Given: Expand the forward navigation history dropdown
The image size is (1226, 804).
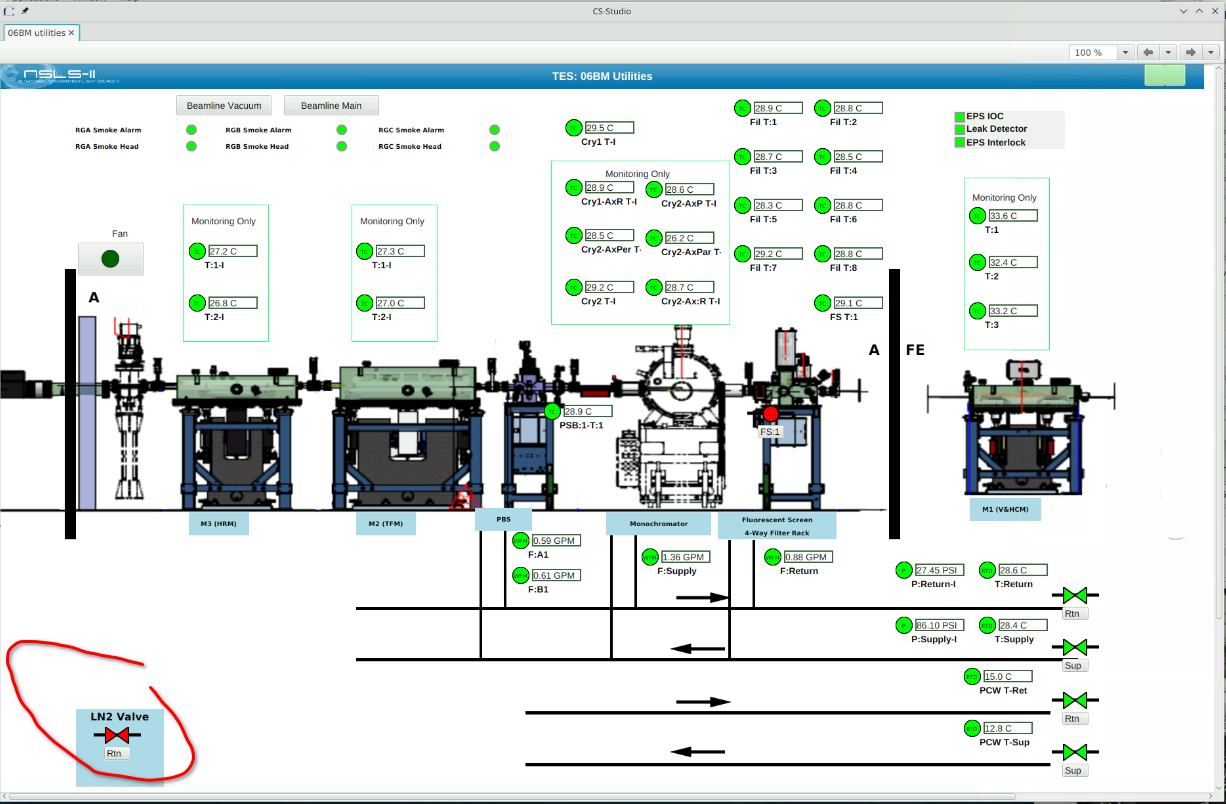Looking at the screenshot, I should pyautogui.click(x=1209, y=52).
